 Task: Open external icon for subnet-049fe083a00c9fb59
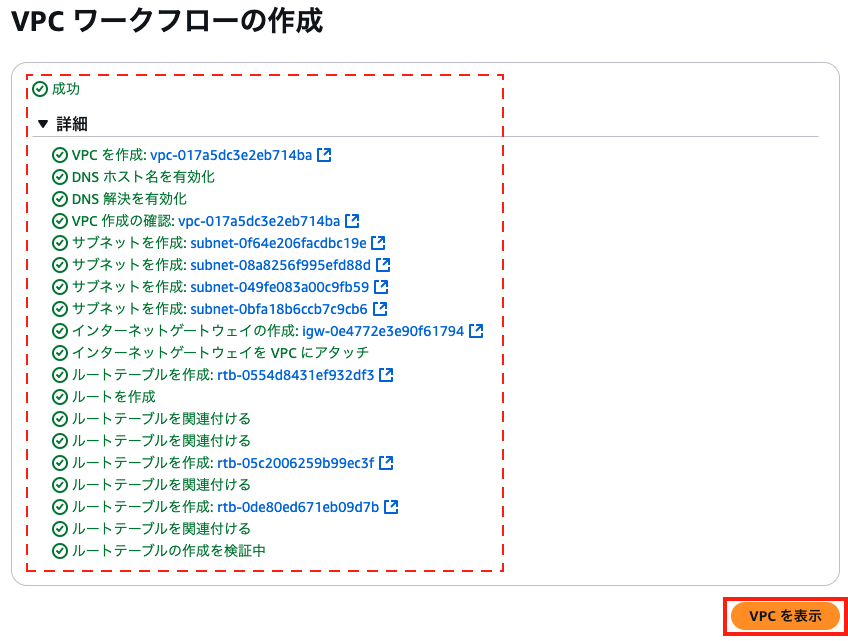[x=381, y=287]
